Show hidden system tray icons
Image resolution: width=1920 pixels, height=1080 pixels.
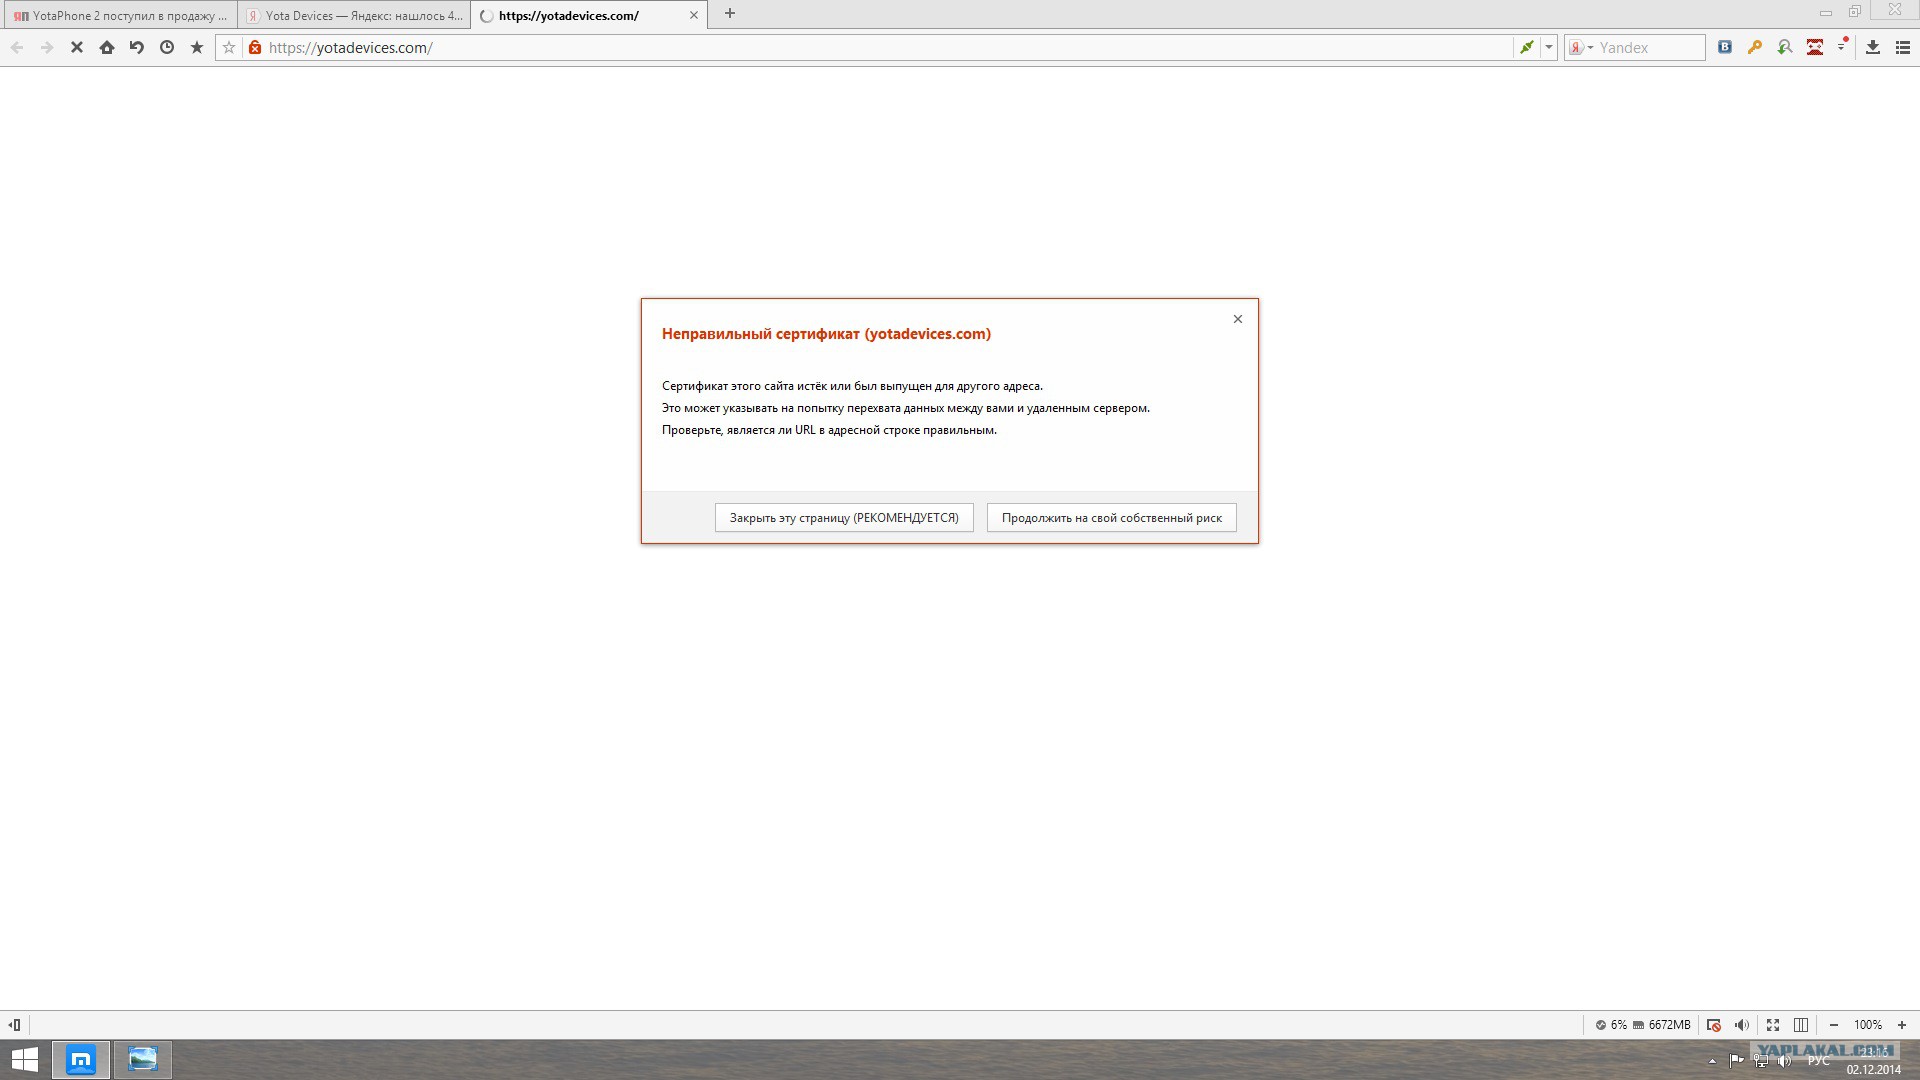point(1712,1061)
